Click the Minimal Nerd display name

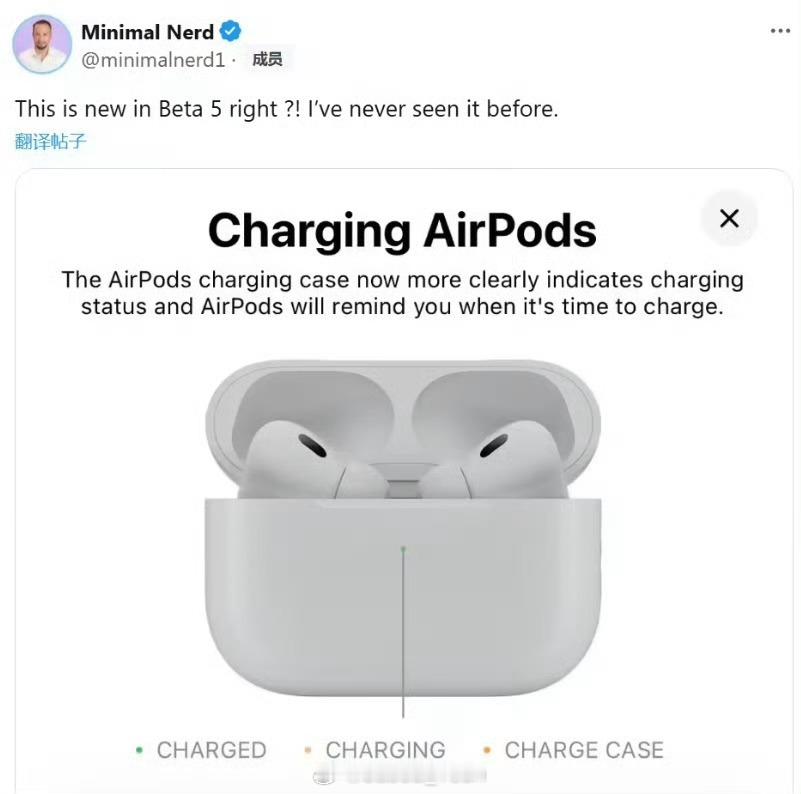148,32
